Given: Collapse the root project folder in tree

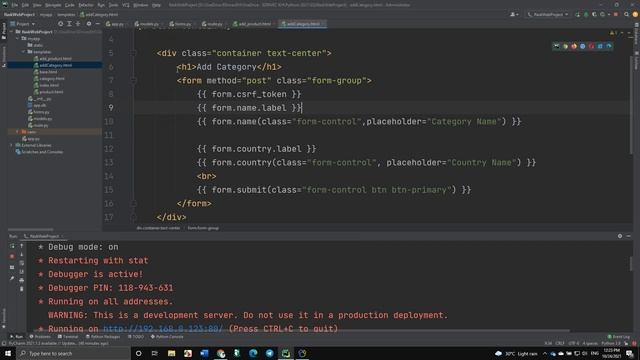Looking at the screenshot, I should click(x=12, y=32).
